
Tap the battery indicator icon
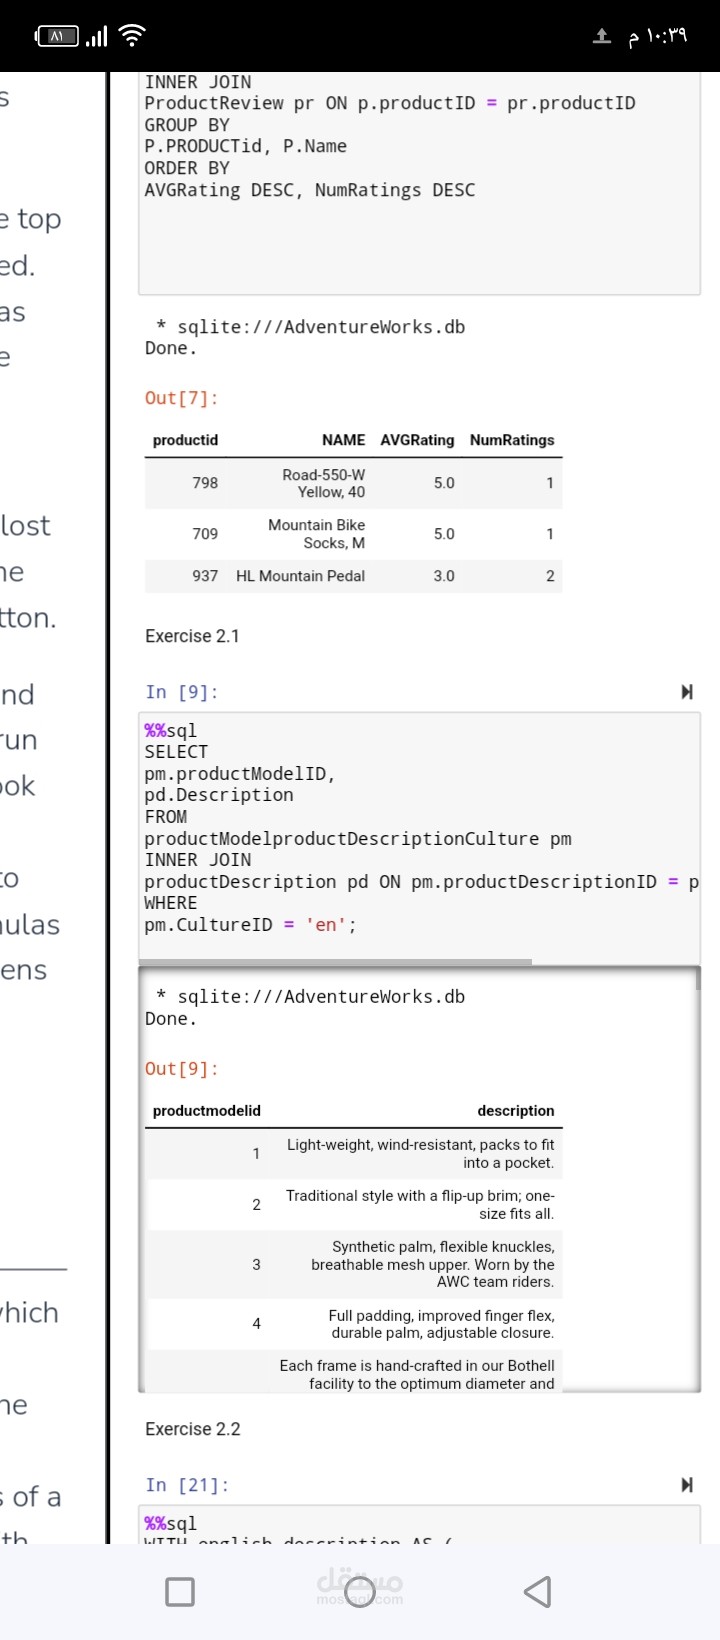(57, 37)
